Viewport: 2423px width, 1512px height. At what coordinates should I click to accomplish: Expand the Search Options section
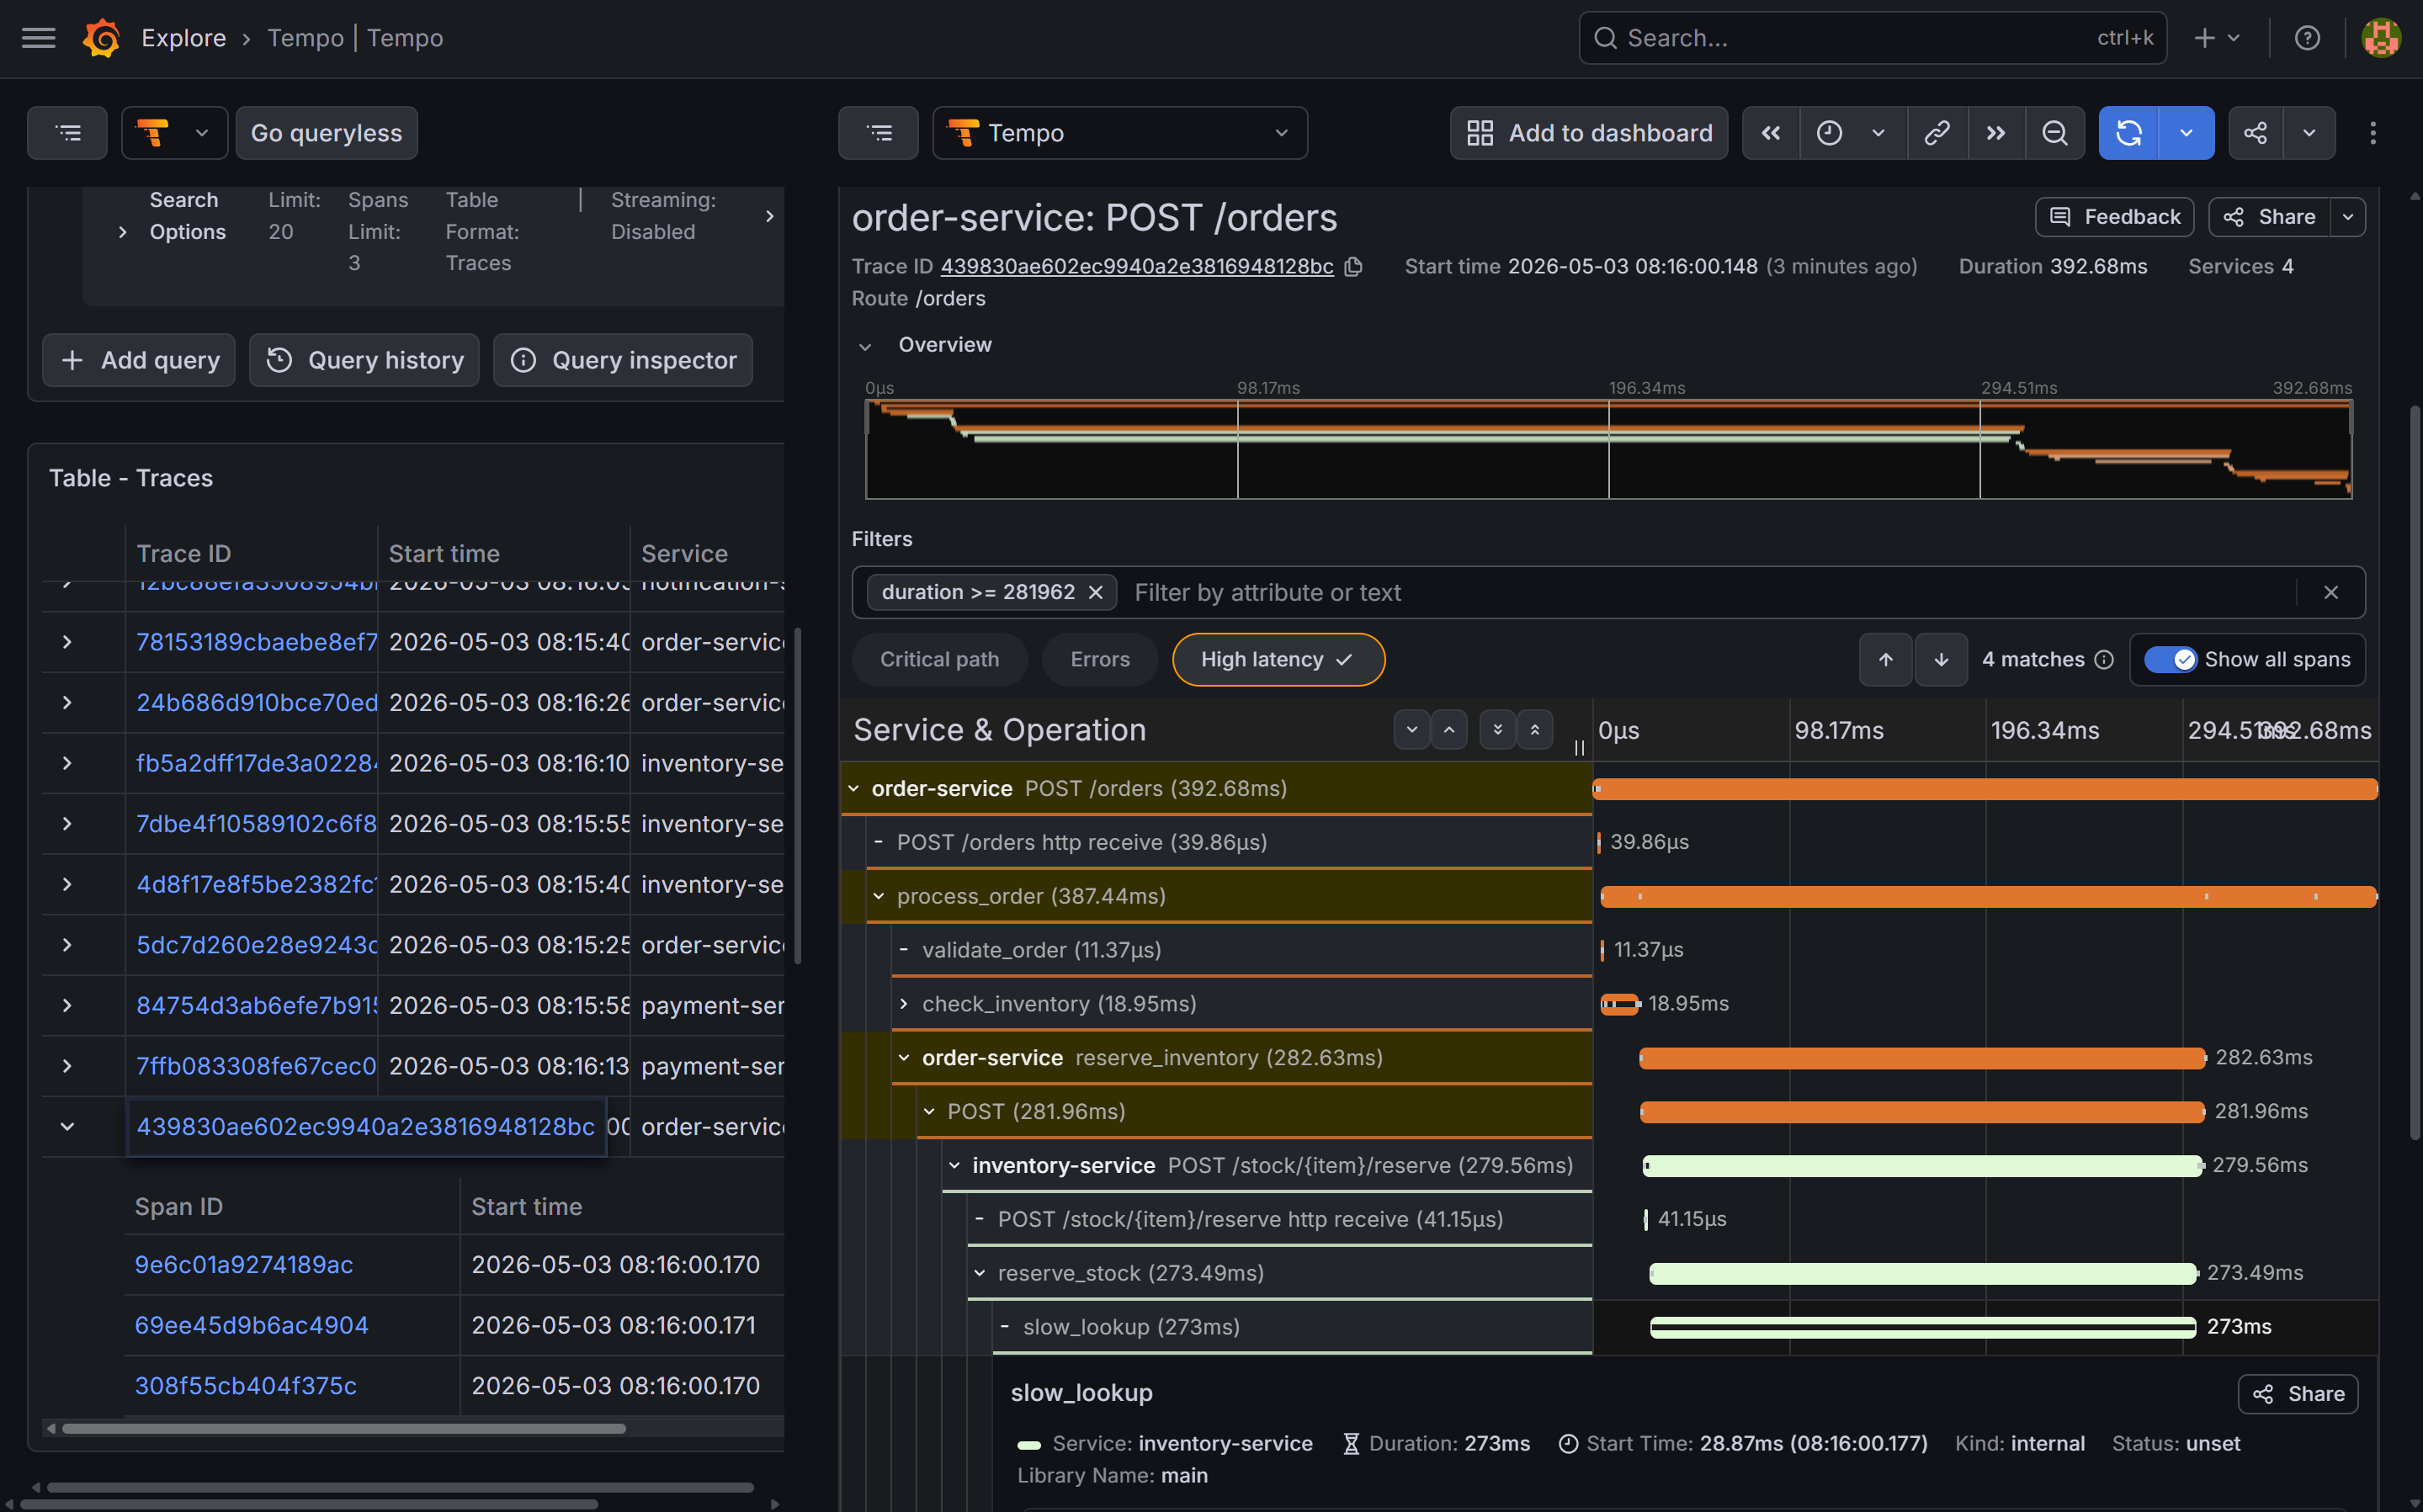click(122, 232)
